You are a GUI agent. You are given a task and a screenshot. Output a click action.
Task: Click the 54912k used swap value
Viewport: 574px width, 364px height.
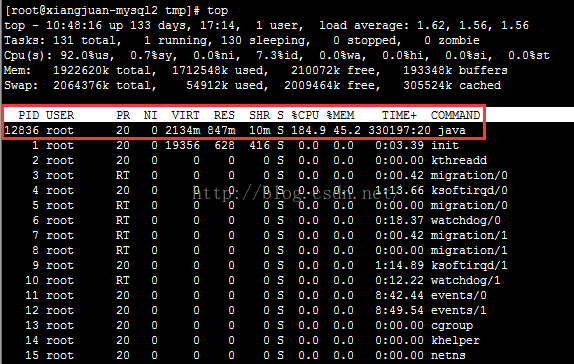coord(207,85)
